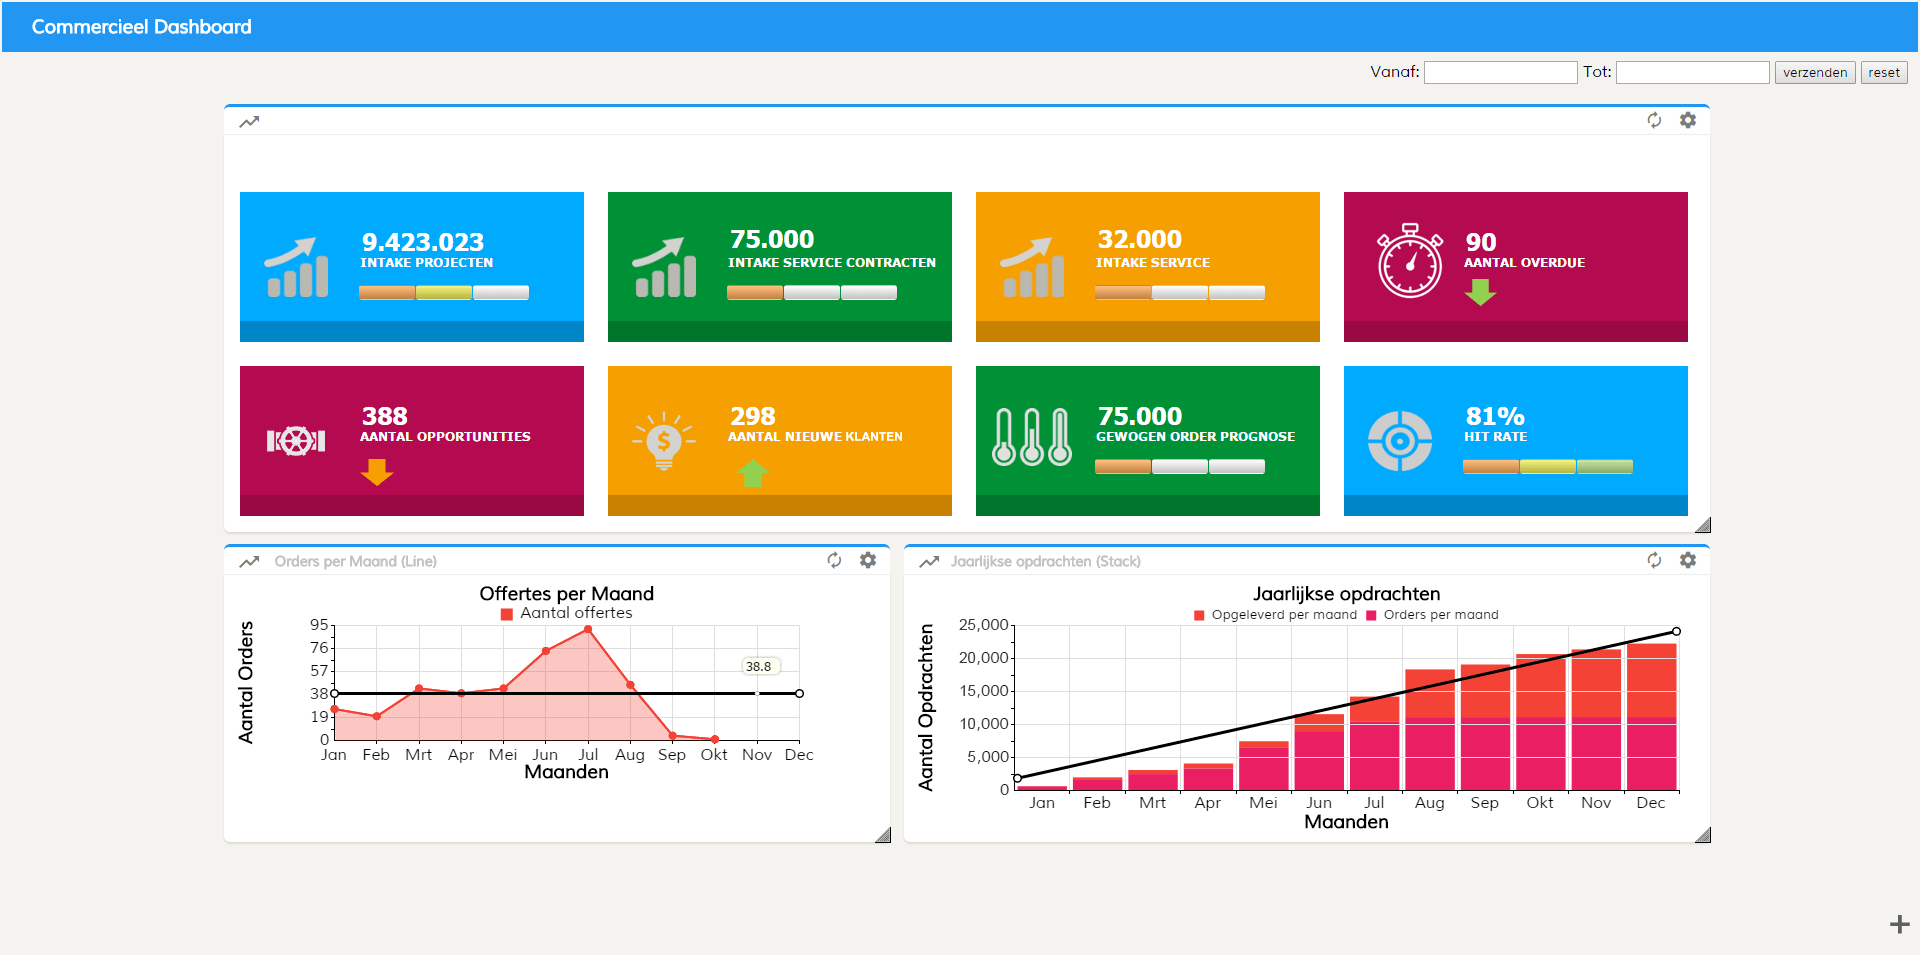Open settings for Orders per Maand panel

point(868,560)
